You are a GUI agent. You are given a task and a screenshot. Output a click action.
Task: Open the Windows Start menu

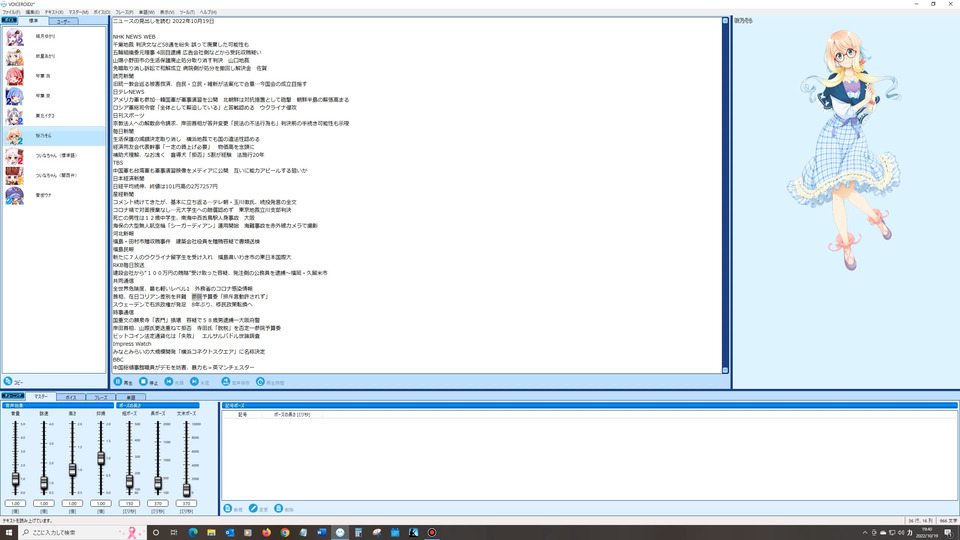(x=9, y=533)
